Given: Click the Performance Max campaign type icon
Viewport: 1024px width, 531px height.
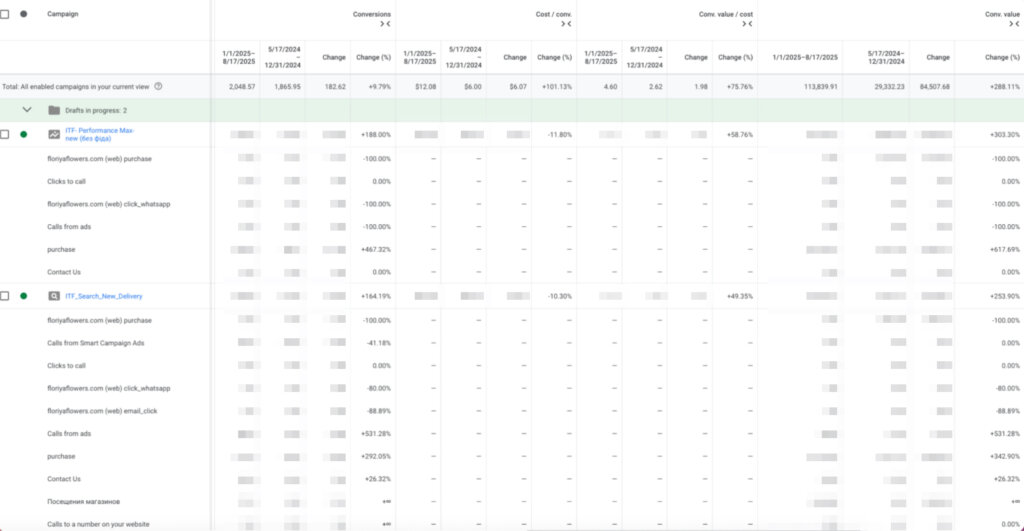Looking at the screenshot, I should coord(54,134).
